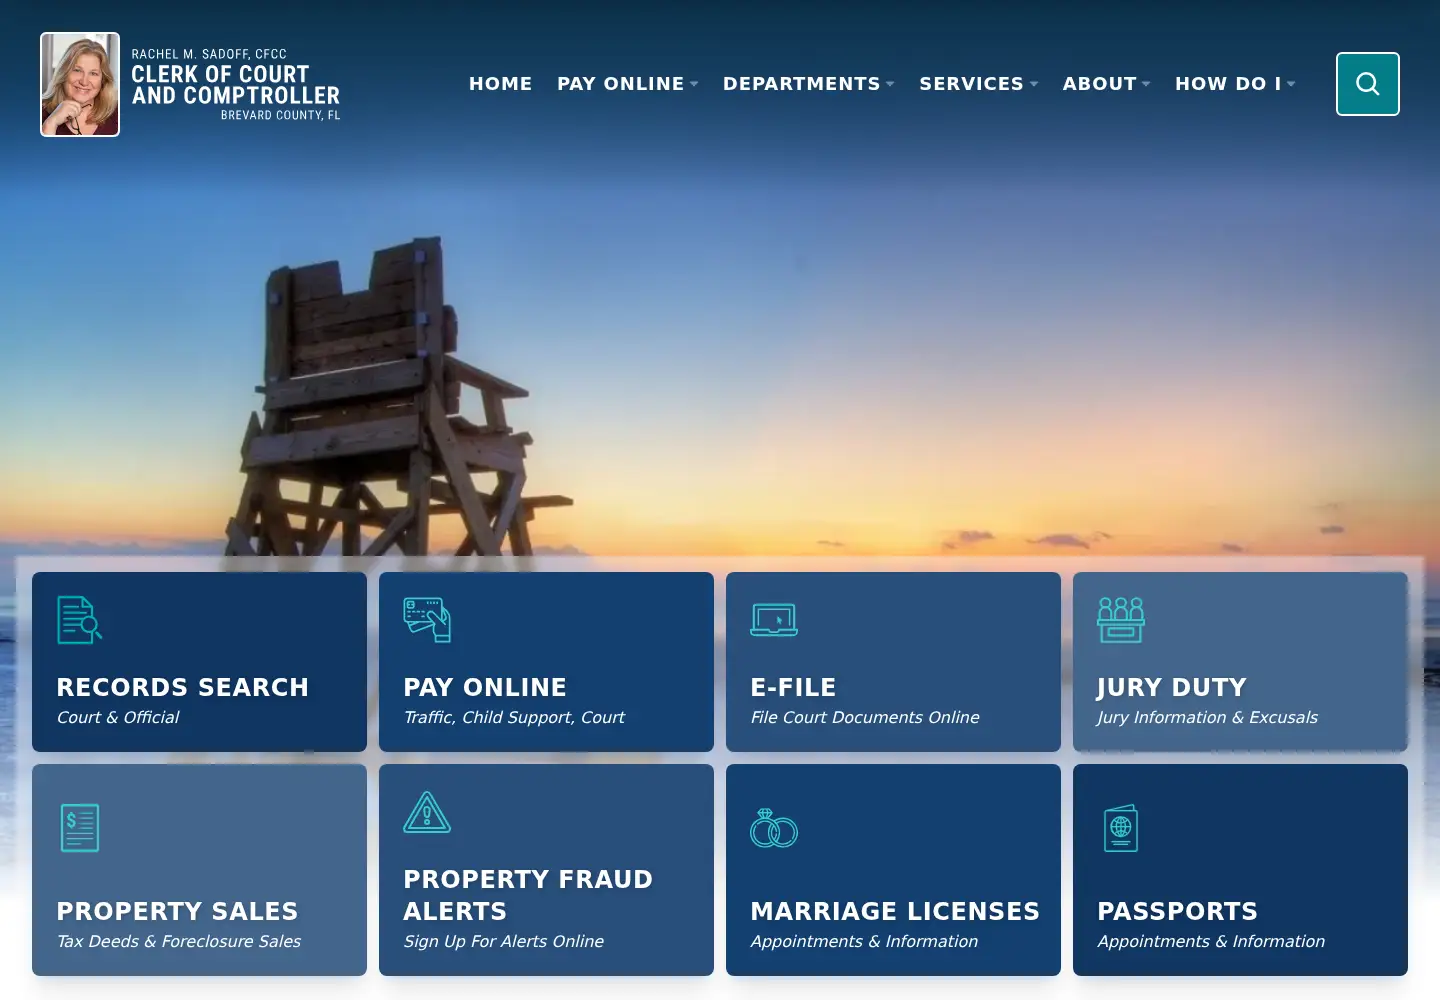1440x1000 pixels.
Task: Click the Passports booklet icon
Action: 1121,828
